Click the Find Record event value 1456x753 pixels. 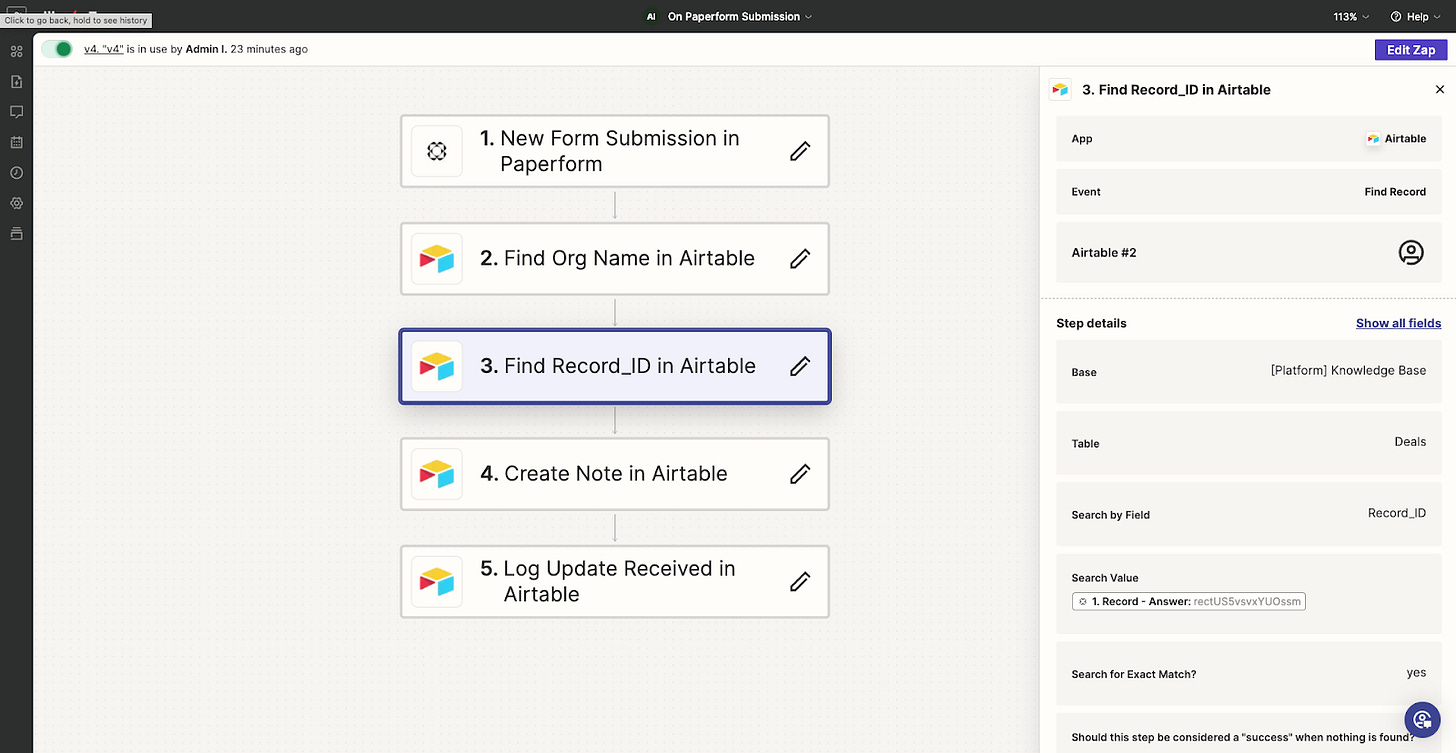tap(1395, 192)
